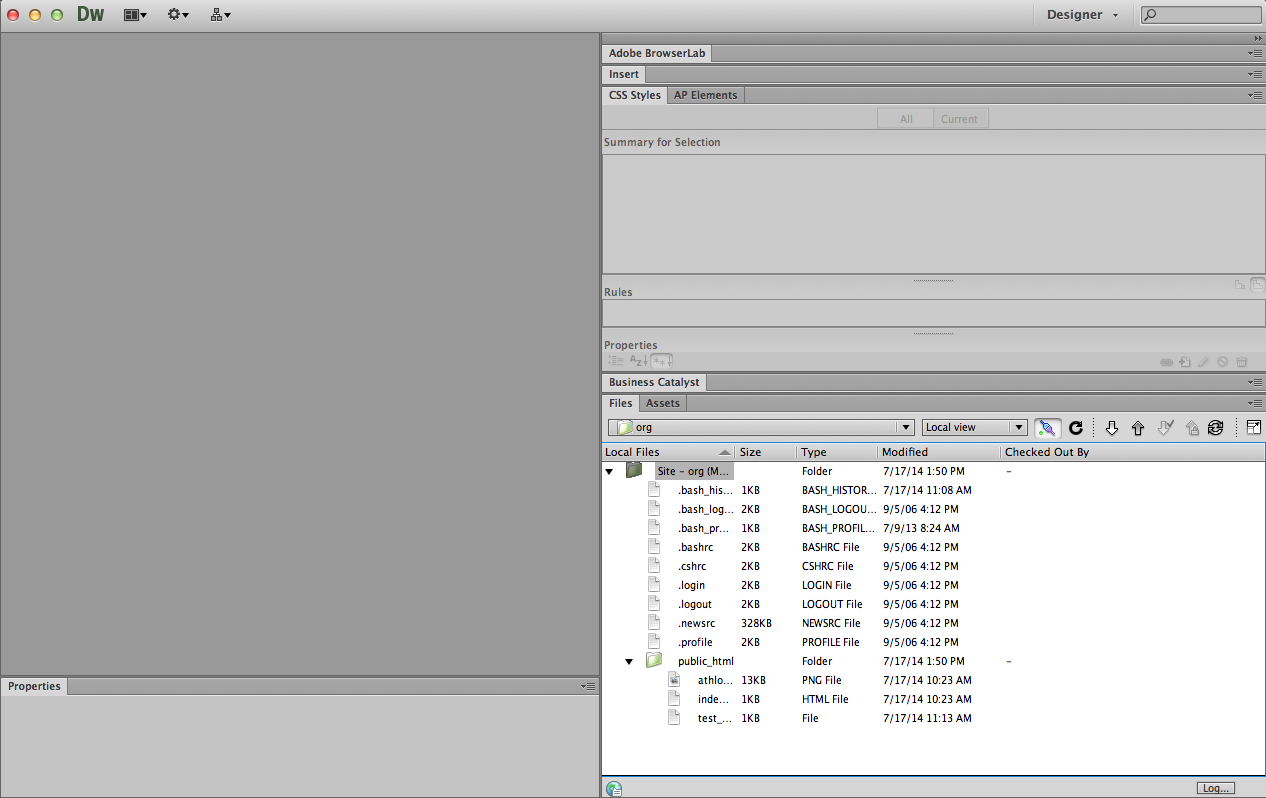
Task: Collapse the public_html folder
Action: click(629, 662)
